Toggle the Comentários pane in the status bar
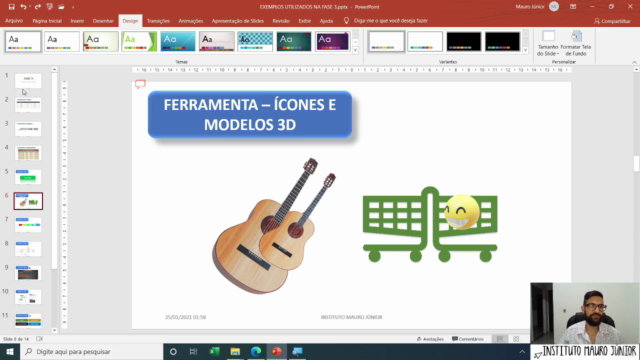The height and width of the screenshot is (360, 640). pos(468,339)
